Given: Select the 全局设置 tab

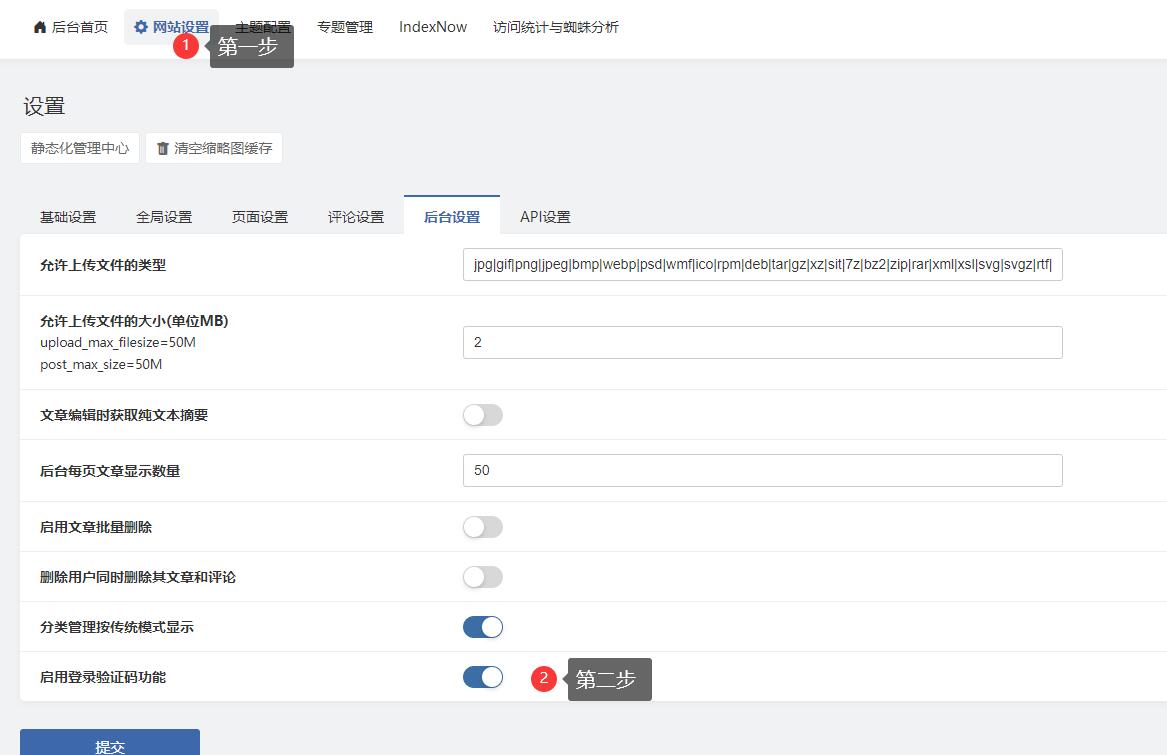Looking at the screenshot, I should point(164,217).
